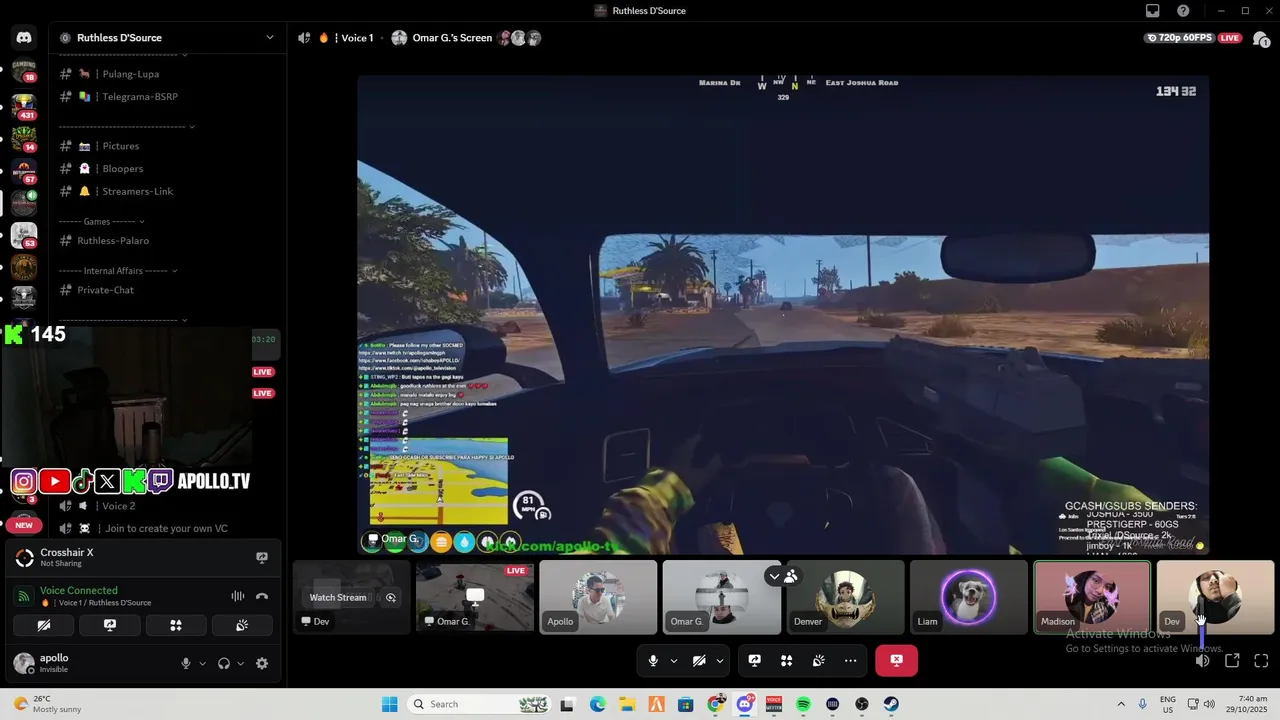Select Liam participant tile
Screen dimensions: 1280x720
968,597
